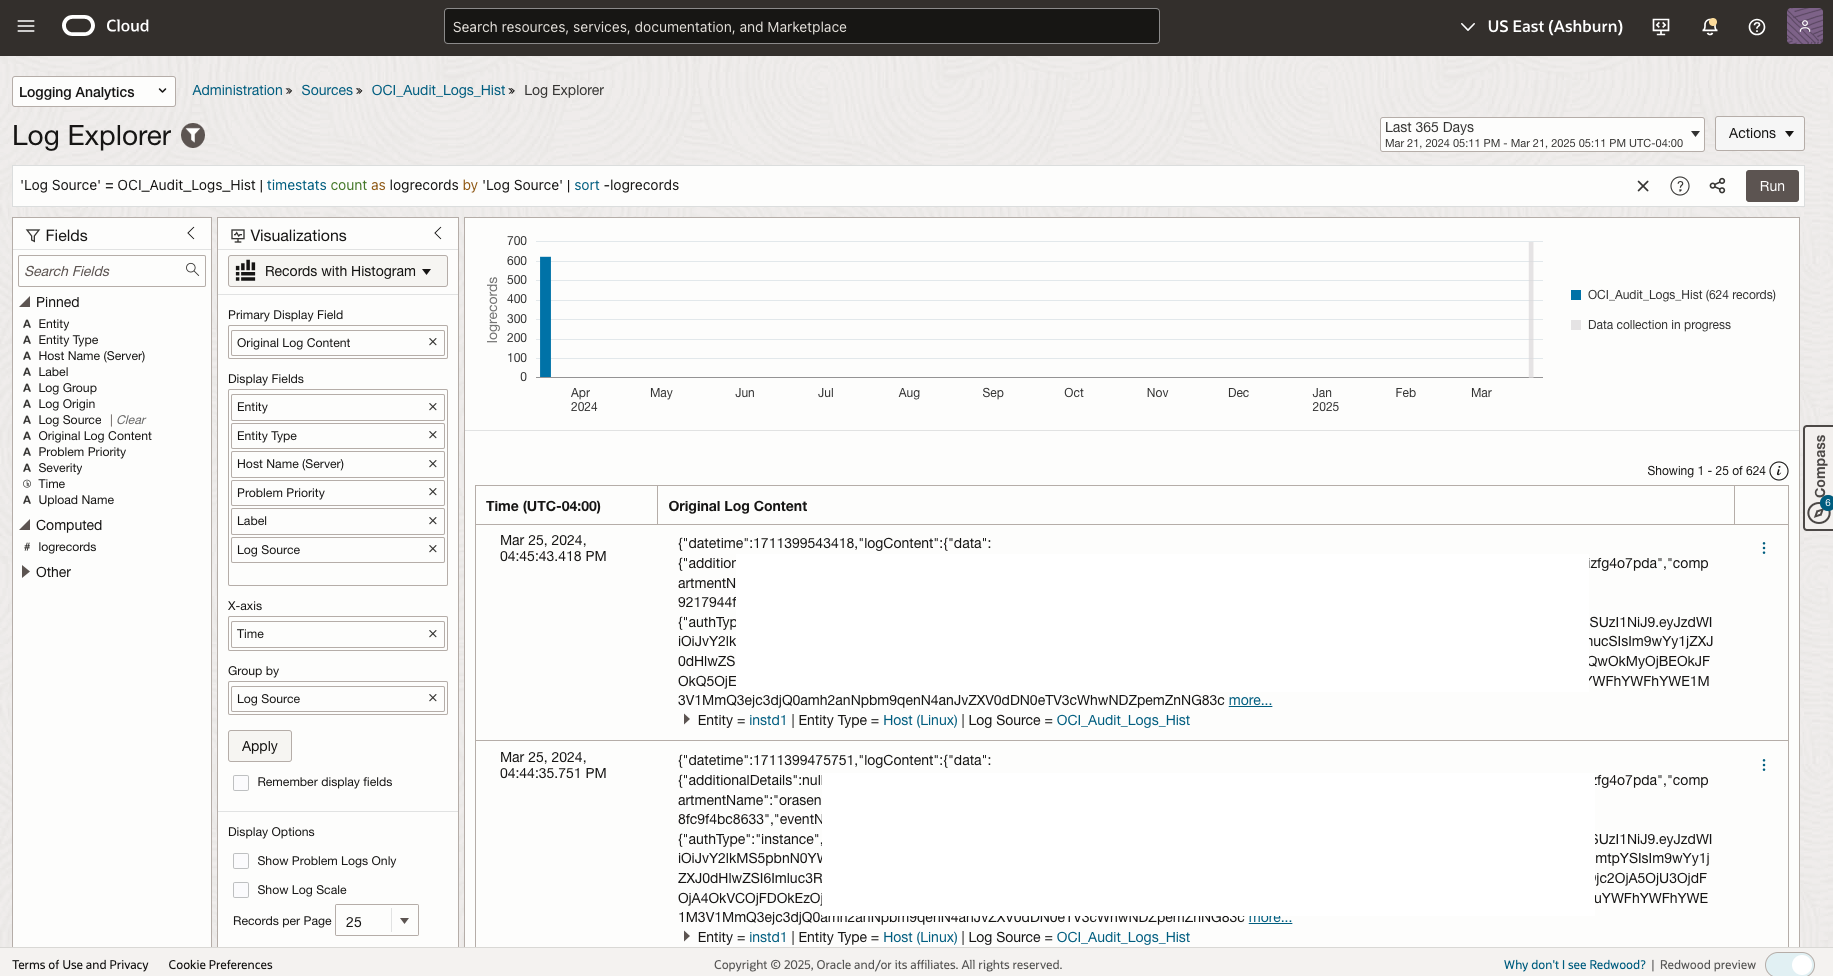Screen dimensions: 1833x976
Task: Open the Records with Histogram dropdown
Action: point(337,270)
